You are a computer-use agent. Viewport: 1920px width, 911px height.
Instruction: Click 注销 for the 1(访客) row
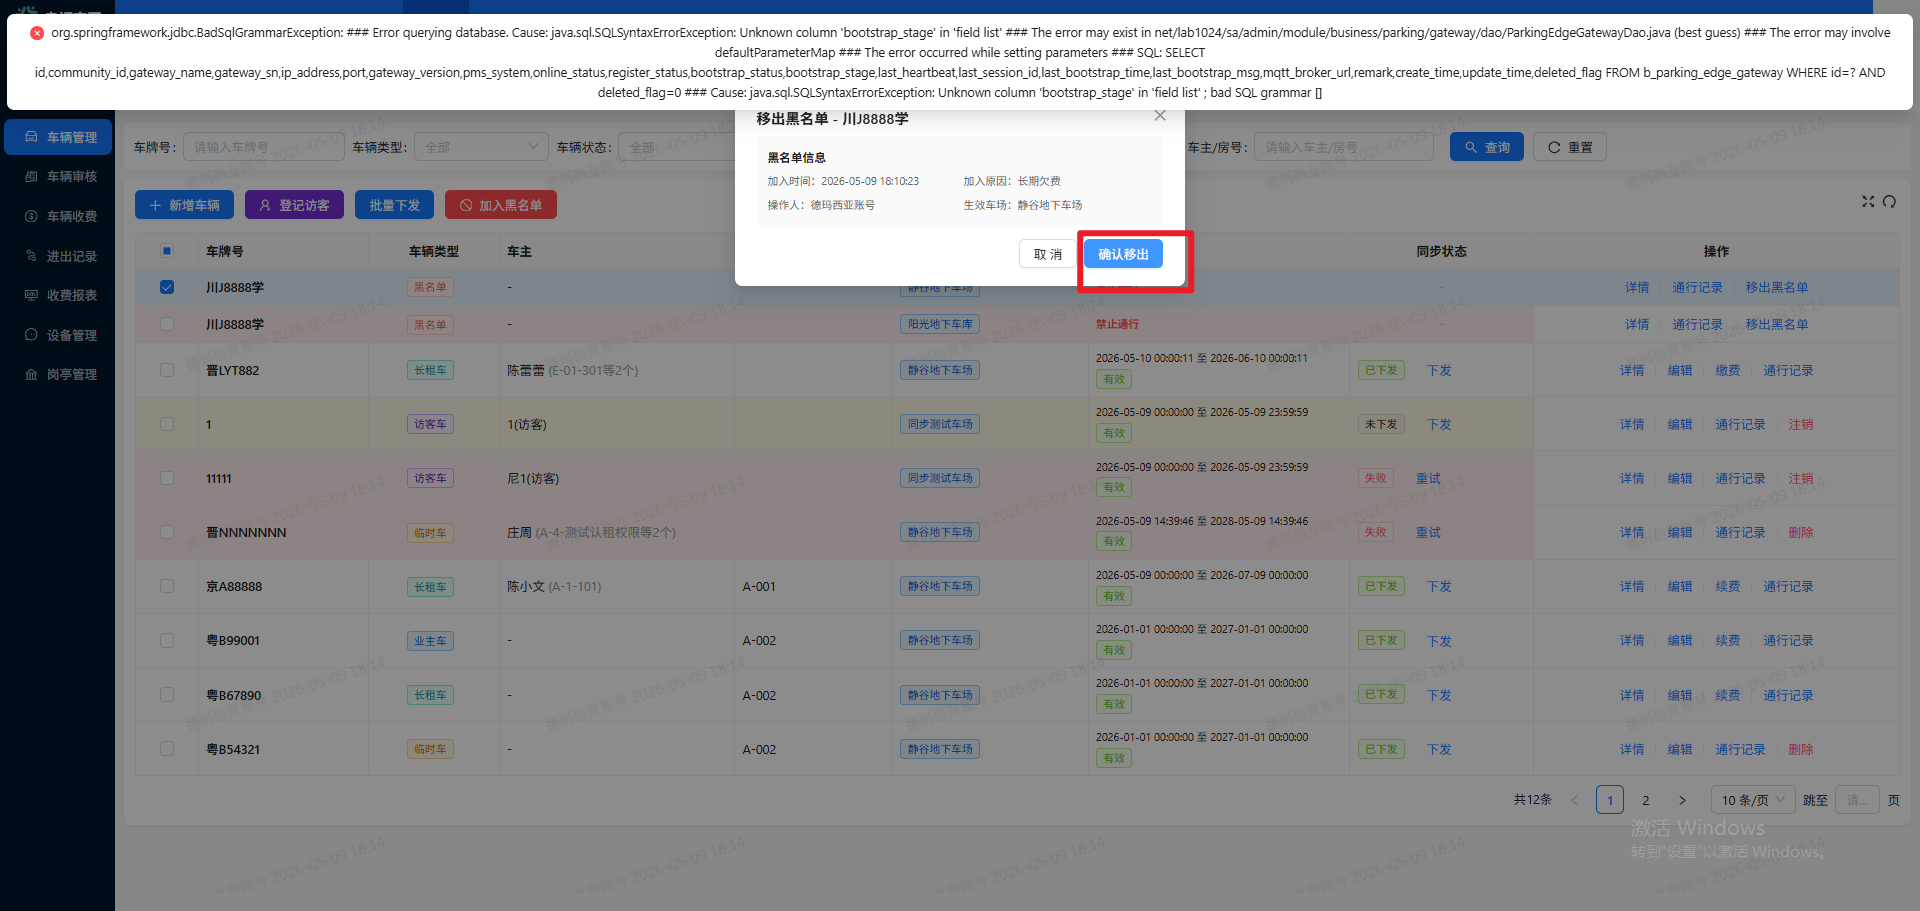1801,424
